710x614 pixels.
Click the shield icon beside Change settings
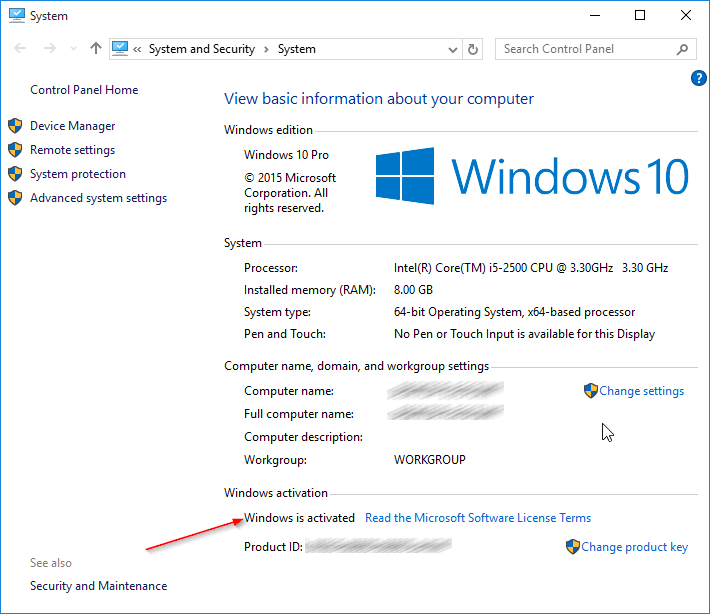click(590, 390)
